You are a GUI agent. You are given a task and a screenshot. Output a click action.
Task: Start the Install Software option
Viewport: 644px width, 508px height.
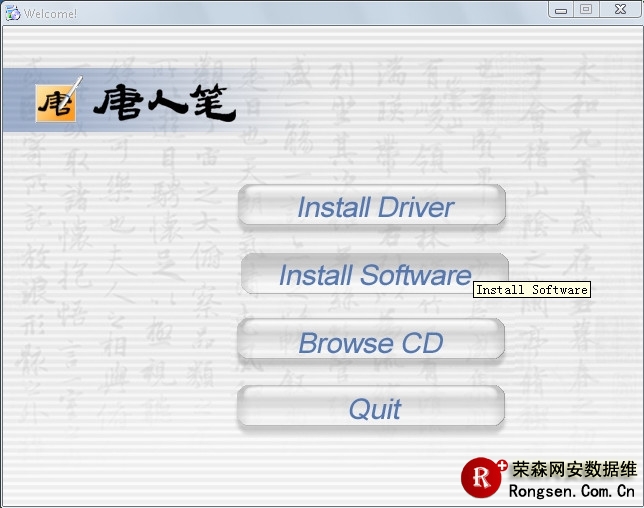[x=374, y=274]
